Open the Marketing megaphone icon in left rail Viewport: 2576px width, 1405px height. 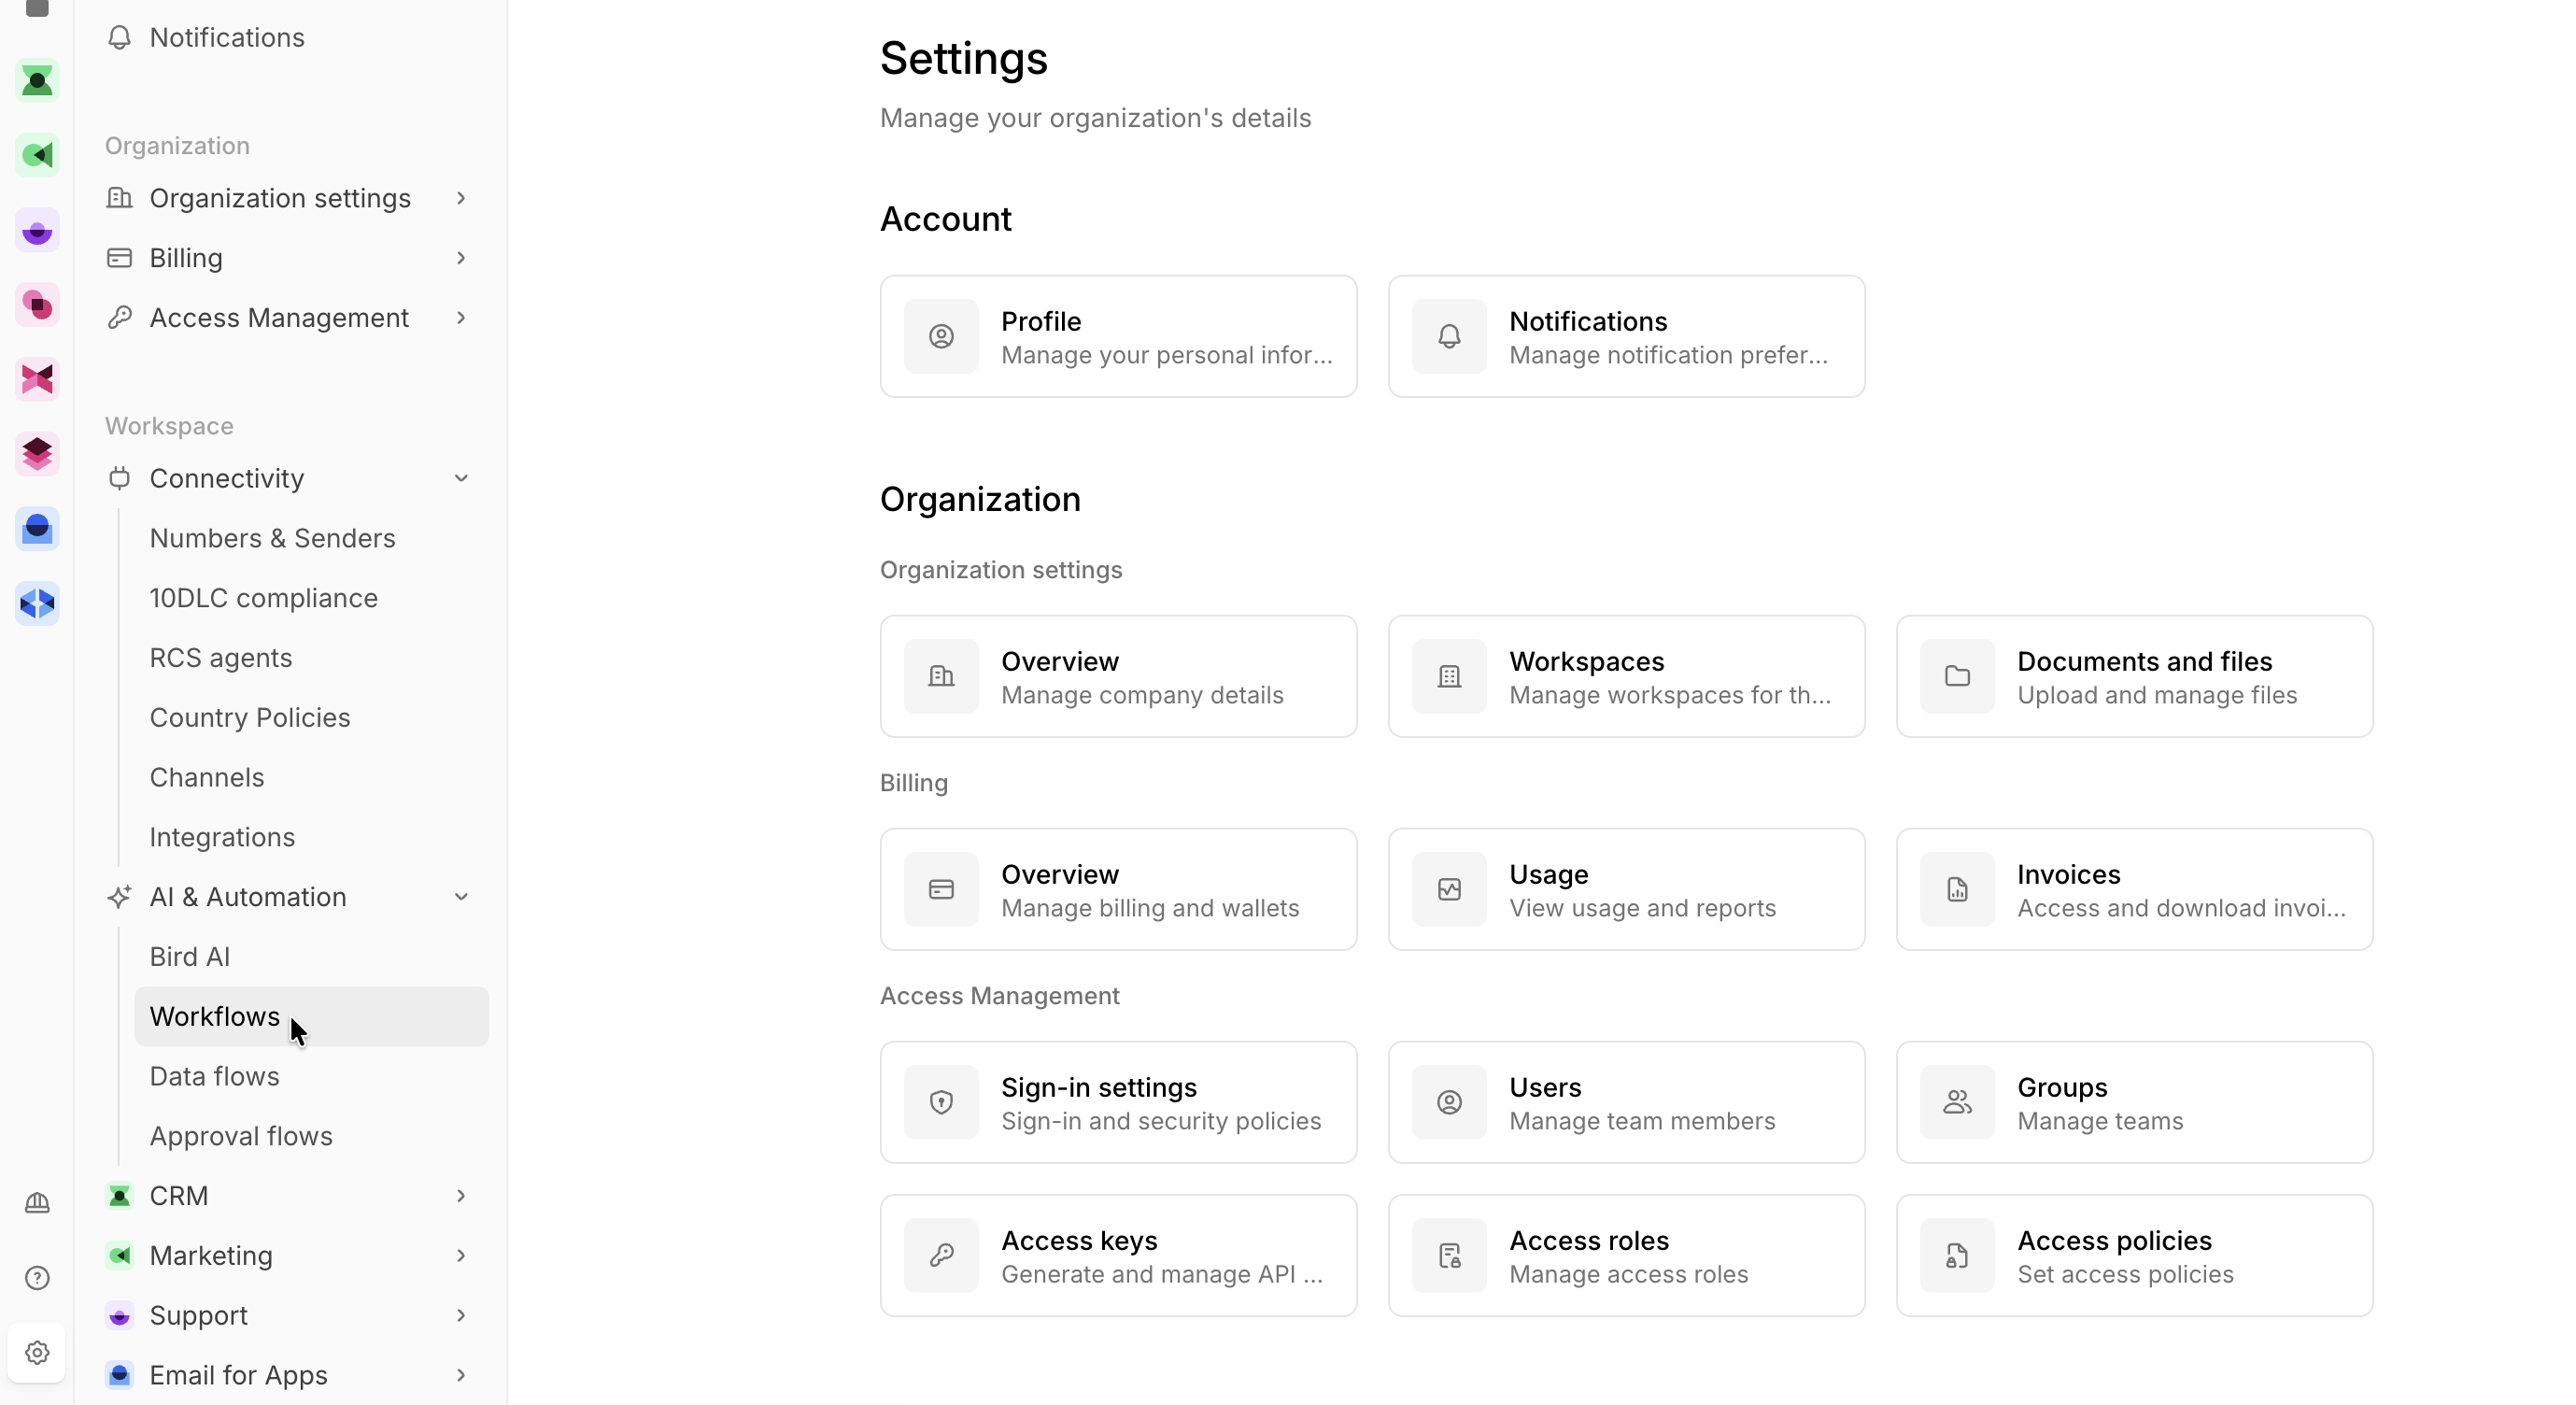pyautogui.click(x=37, y=156)
